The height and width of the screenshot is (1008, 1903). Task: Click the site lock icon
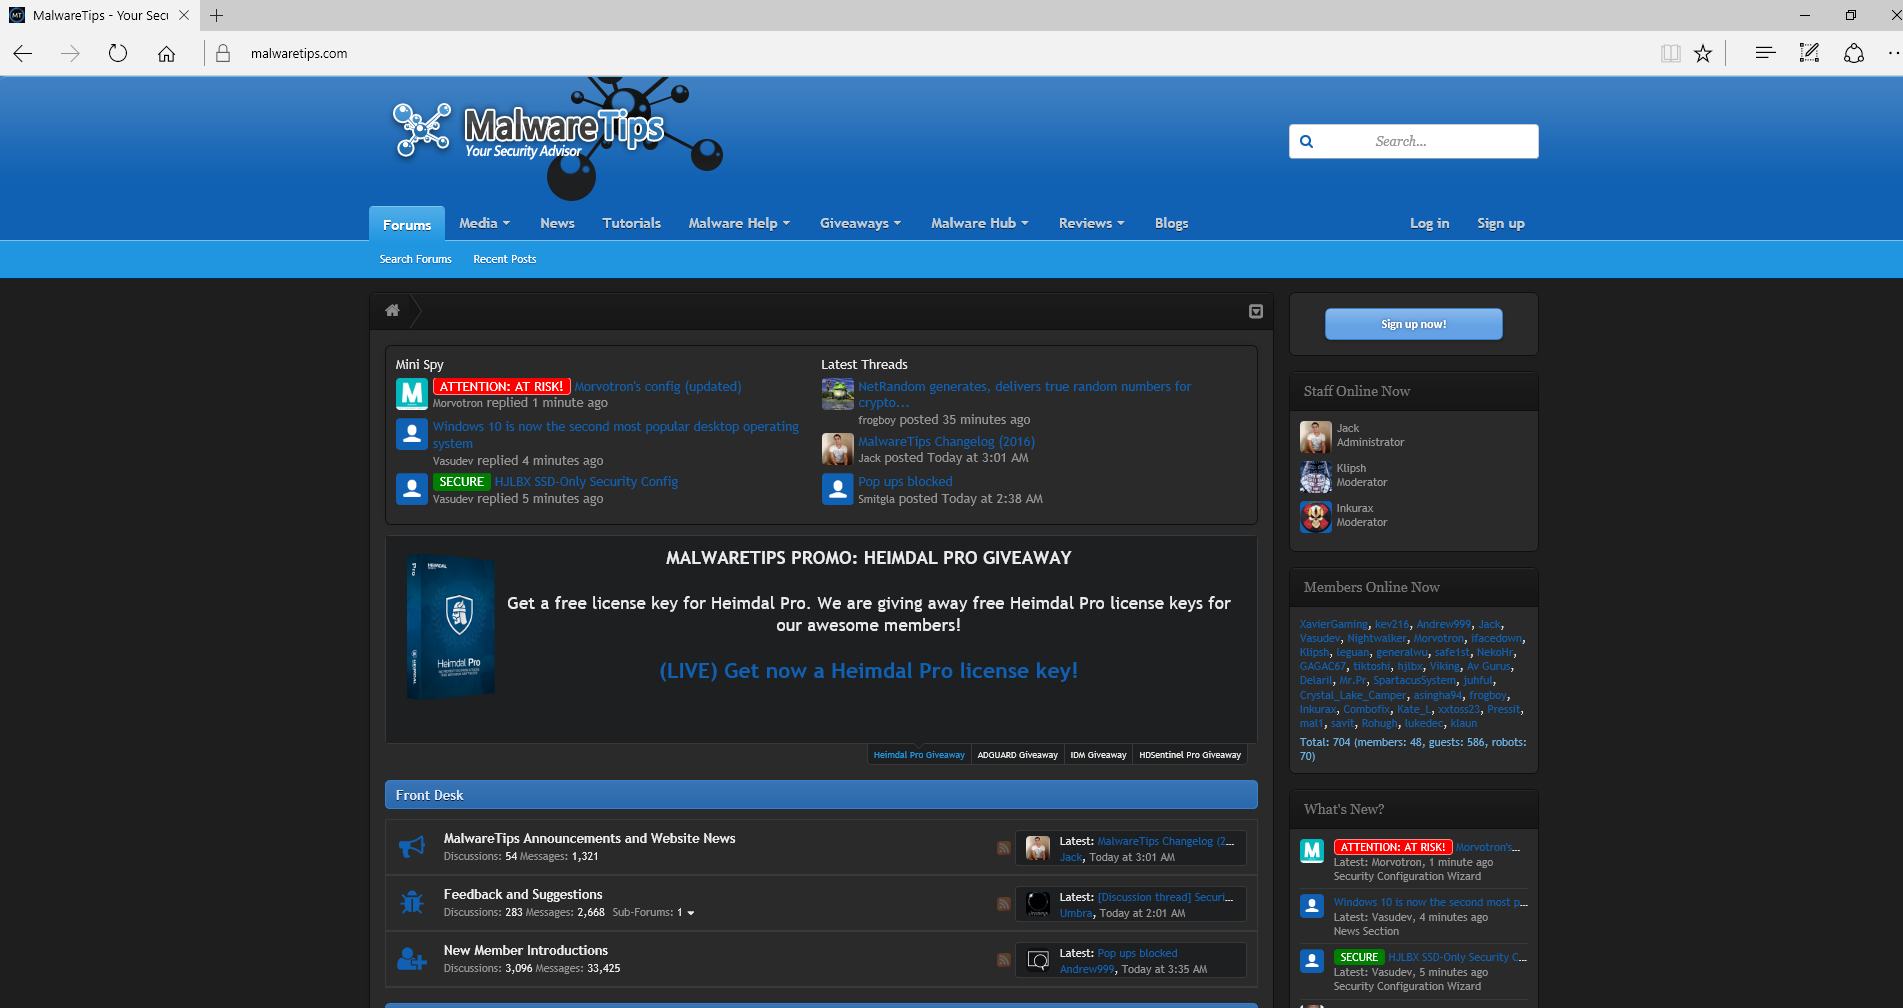pos(223,54)
